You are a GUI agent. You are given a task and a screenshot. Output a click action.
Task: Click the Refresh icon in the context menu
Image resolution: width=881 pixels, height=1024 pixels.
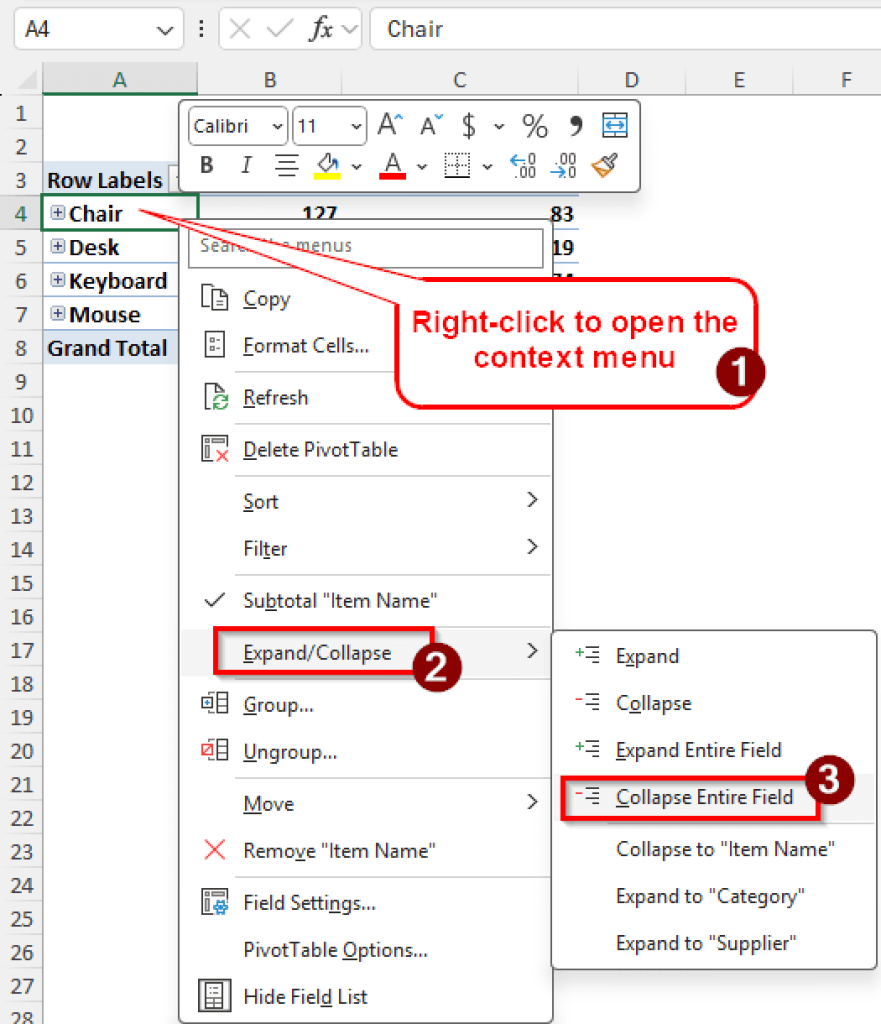(x=214, y=397)
